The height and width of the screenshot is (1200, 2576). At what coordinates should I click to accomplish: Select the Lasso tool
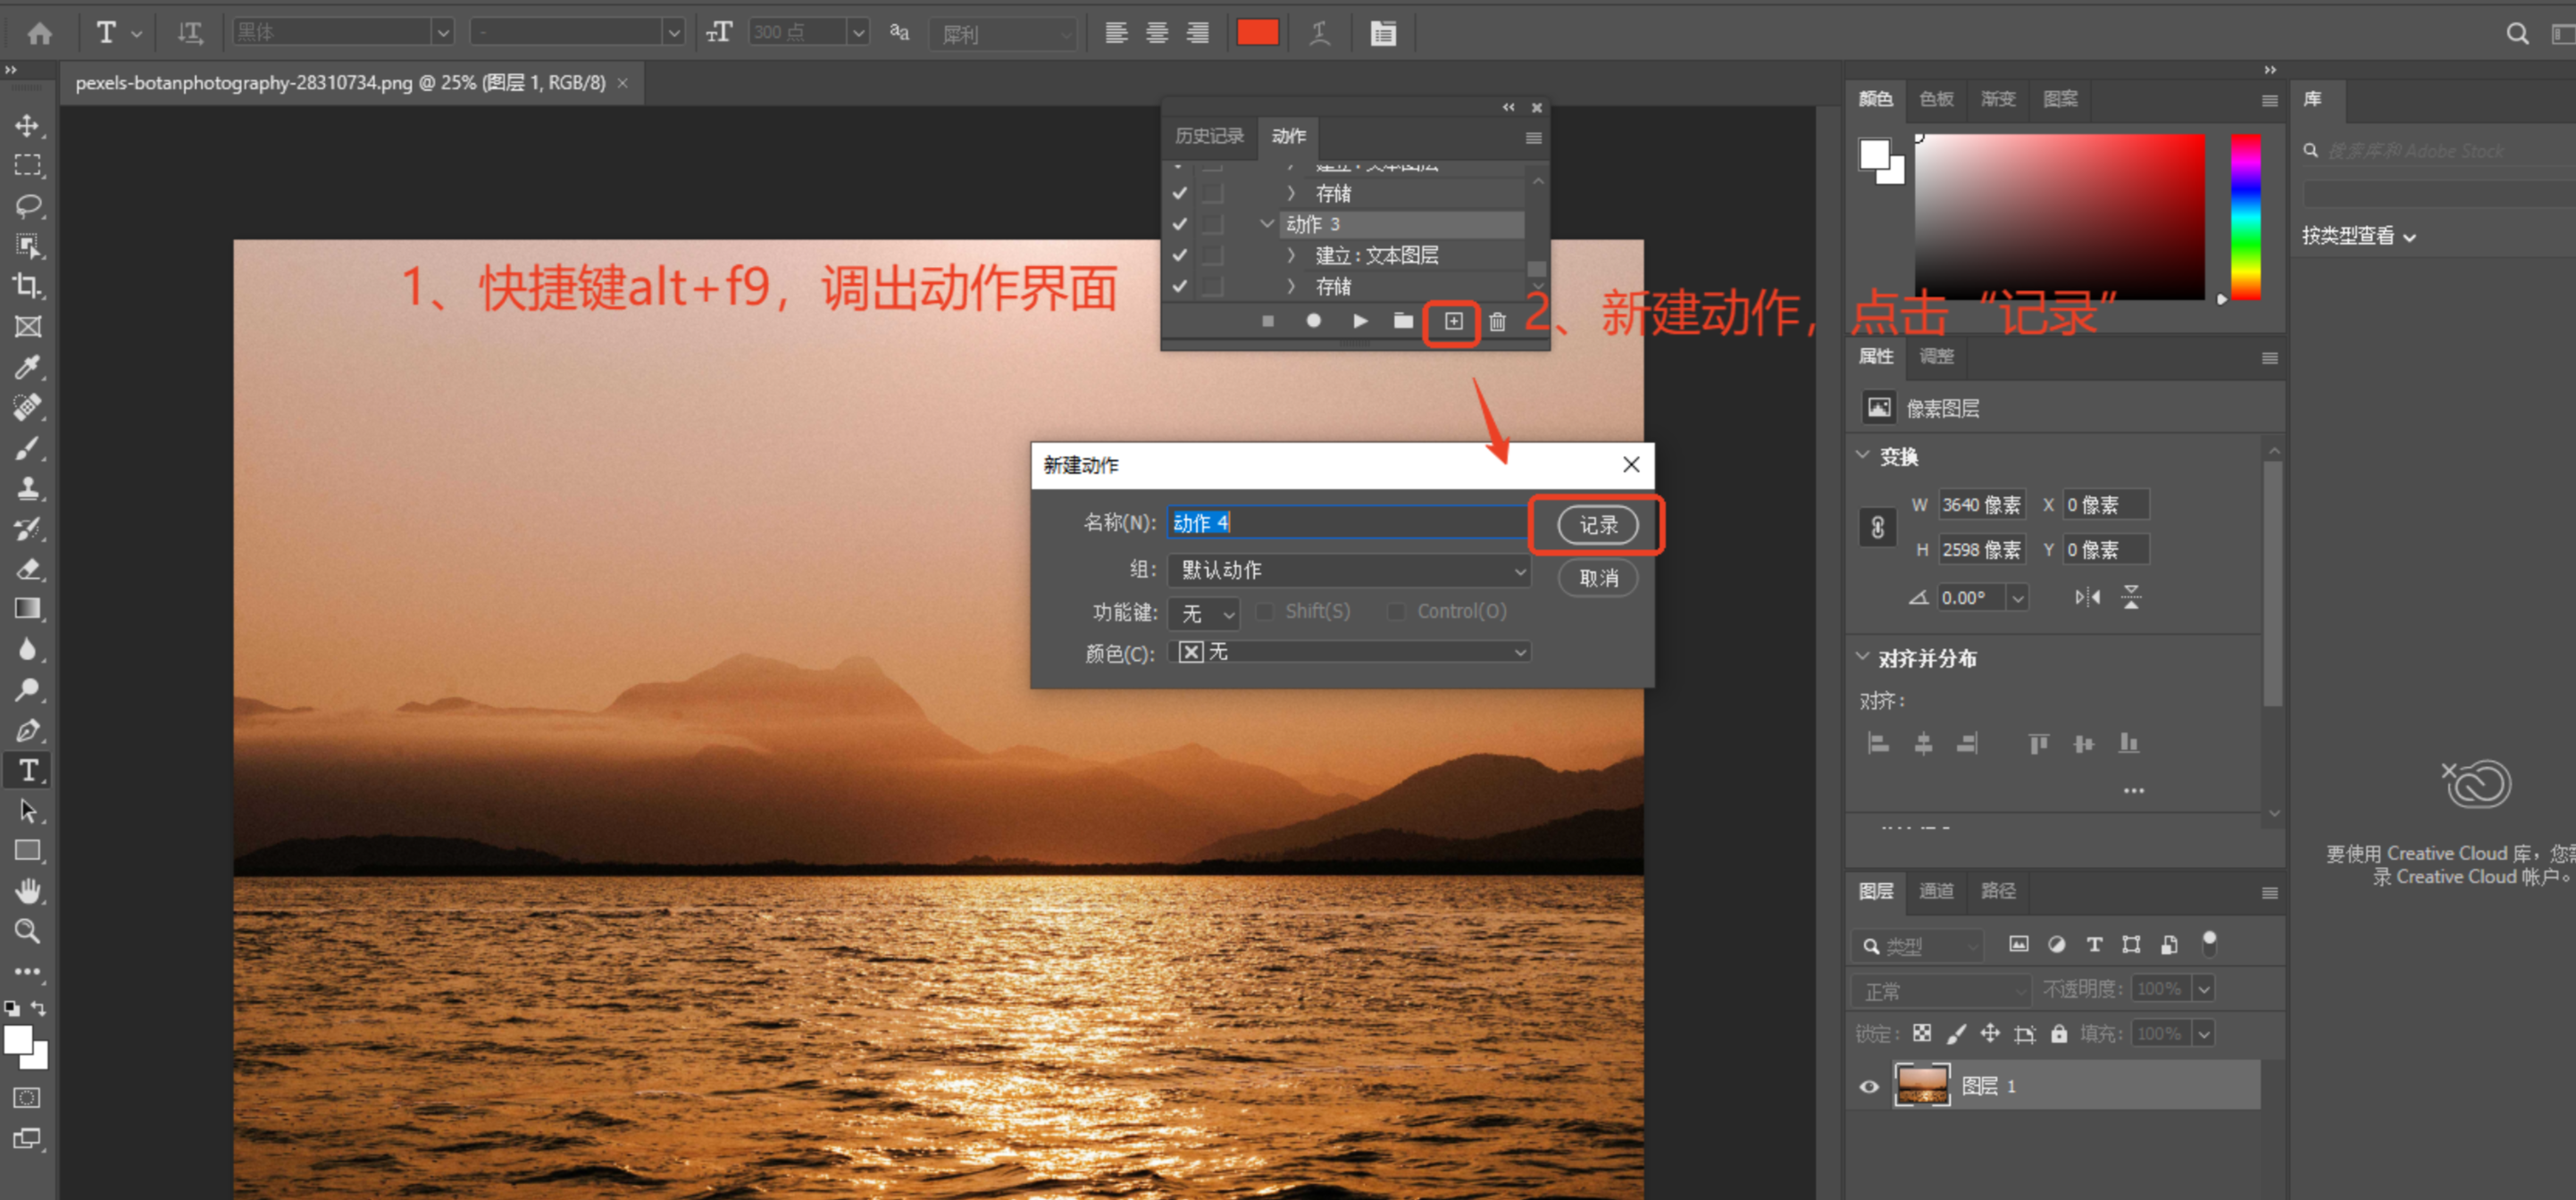pos(27,206)
